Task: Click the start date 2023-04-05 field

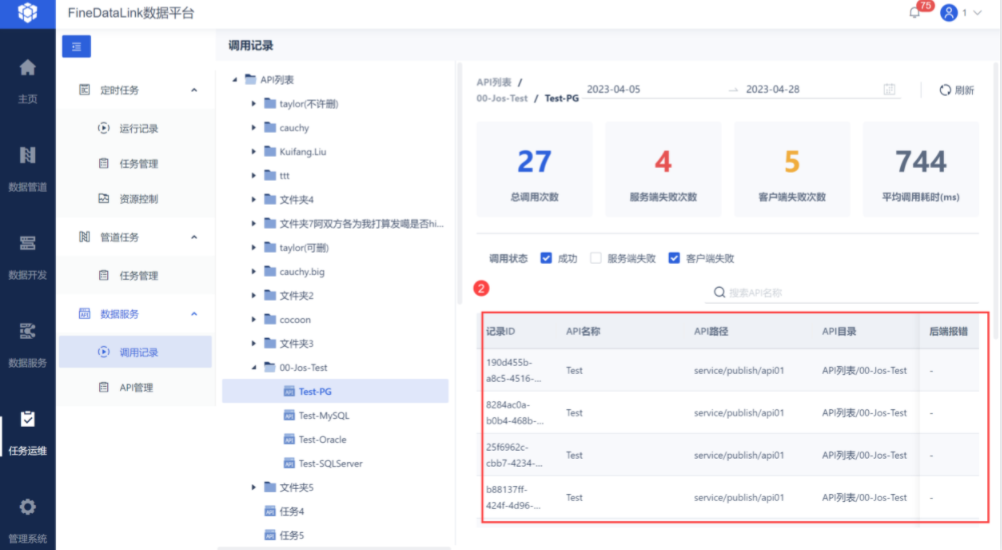Action: (613, 89)
